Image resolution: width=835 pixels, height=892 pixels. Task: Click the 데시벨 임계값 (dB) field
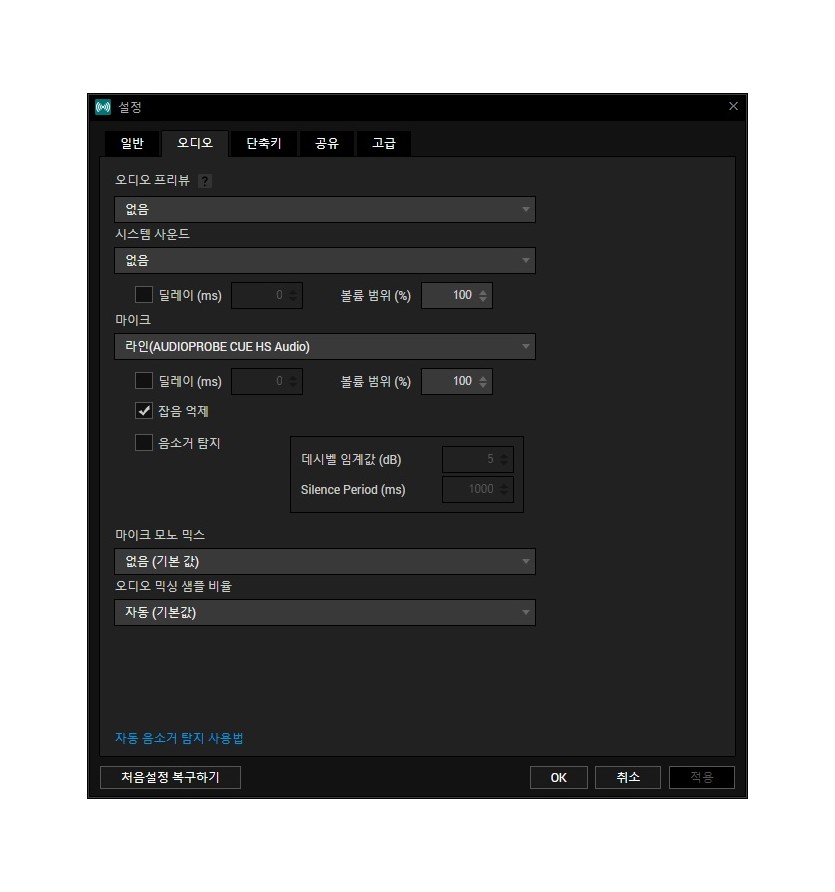[478, 459]
